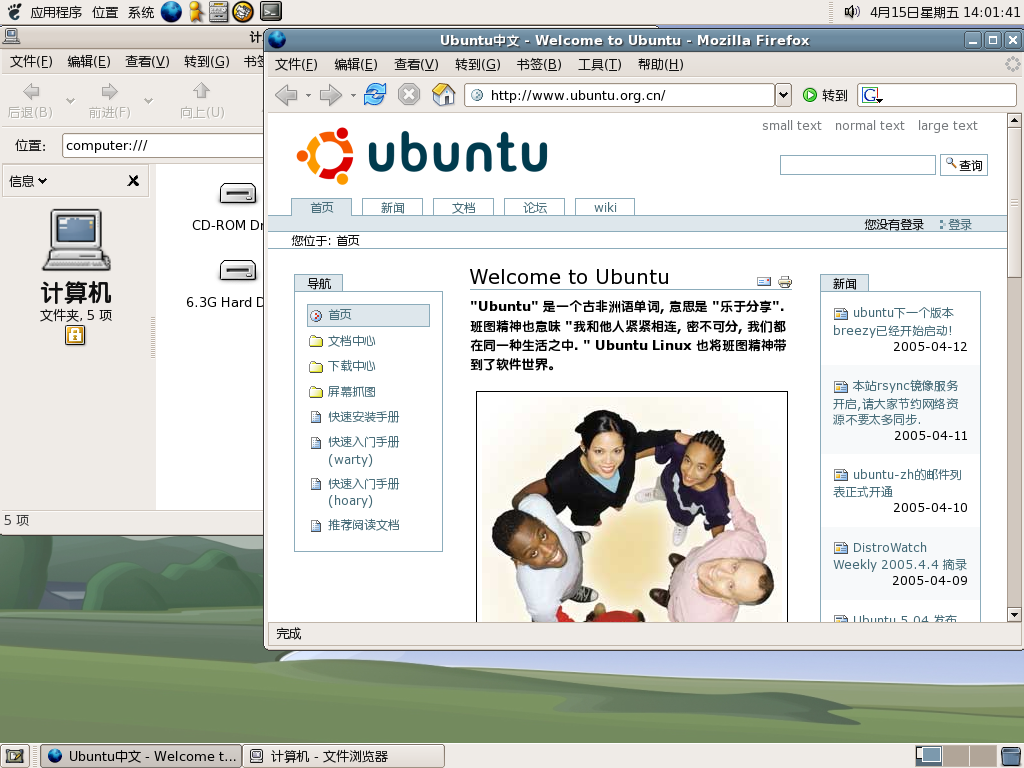Screen dimensions: 1024x768
Task: Click the 'large text' link
Action: point(948,125)
